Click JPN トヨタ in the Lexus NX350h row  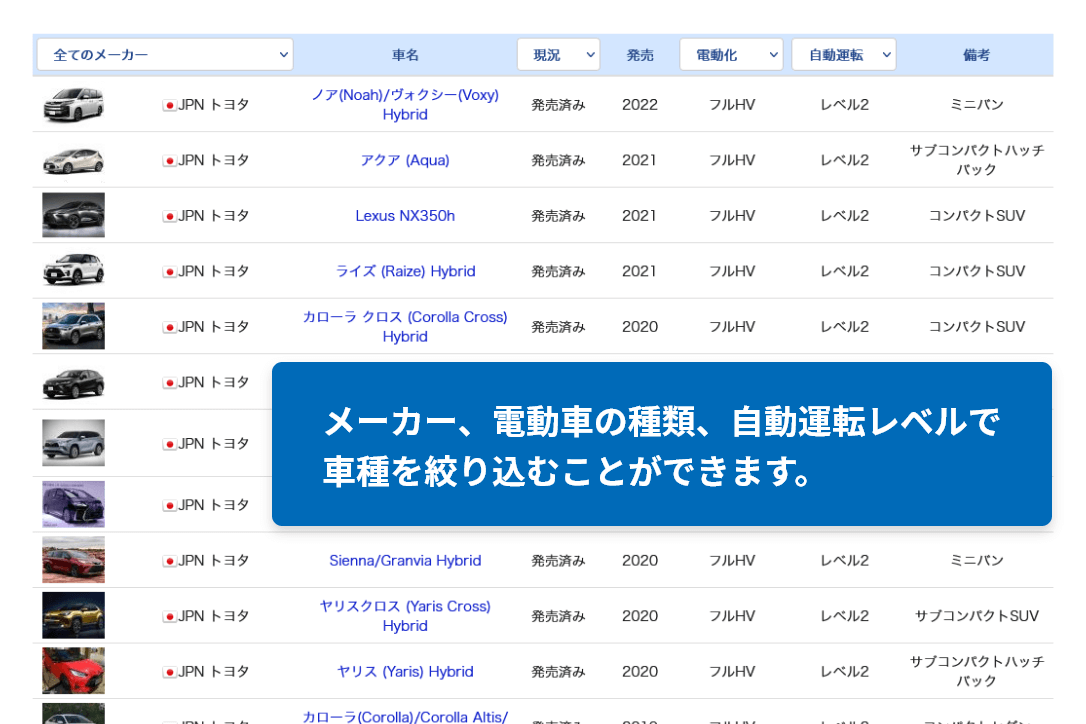coord(213,215)
